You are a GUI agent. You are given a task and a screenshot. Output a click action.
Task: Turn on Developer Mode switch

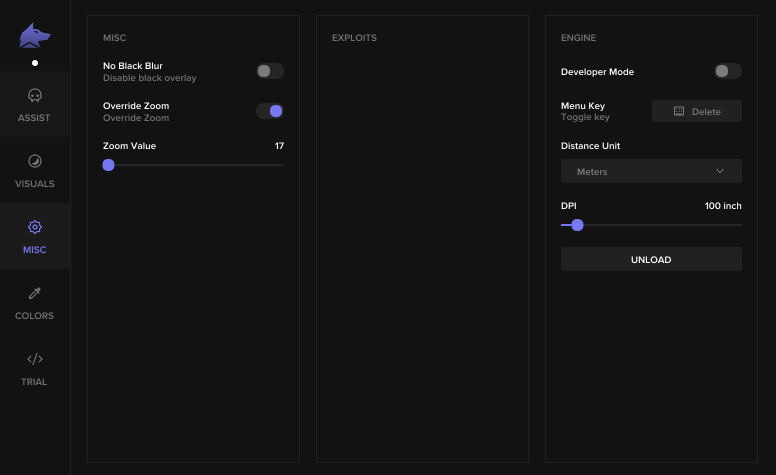click(x=727, y=71)
